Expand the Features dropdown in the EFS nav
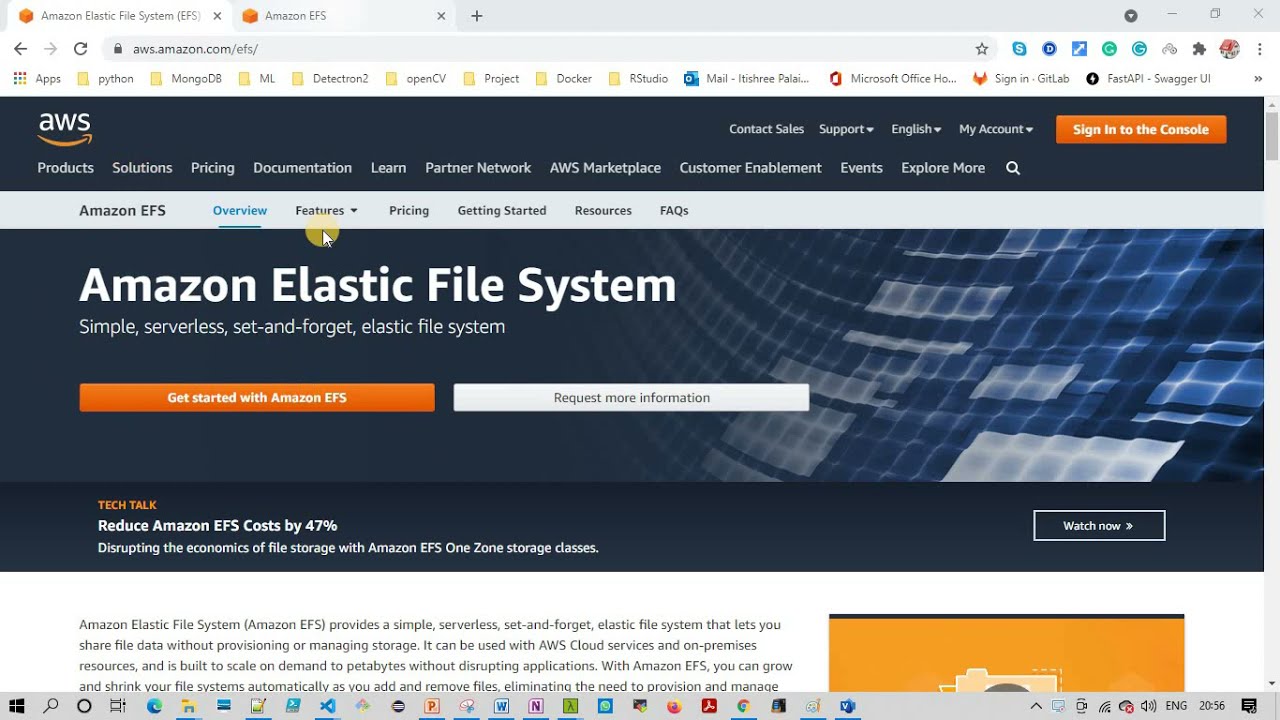Viewport: 1280px width, 720px height. pyautogui.click(x=326, y=210)
